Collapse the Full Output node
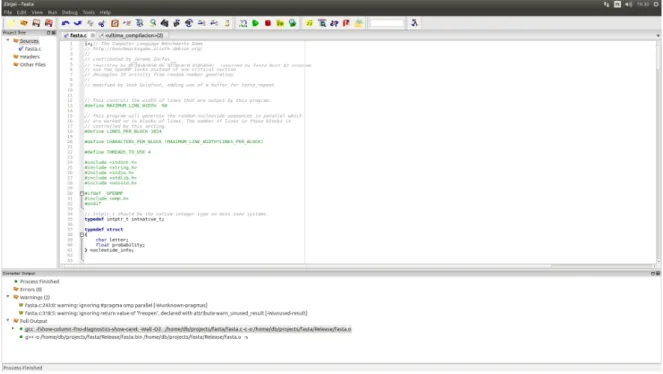The height and width of the screenshot is (374, 663). point(8,321)
